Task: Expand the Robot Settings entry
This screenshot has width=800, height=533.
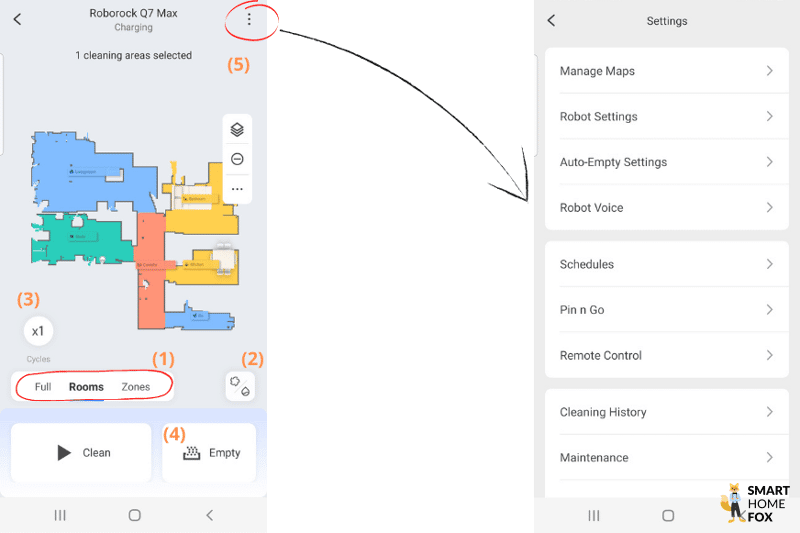Action: (x=667, y=117)
